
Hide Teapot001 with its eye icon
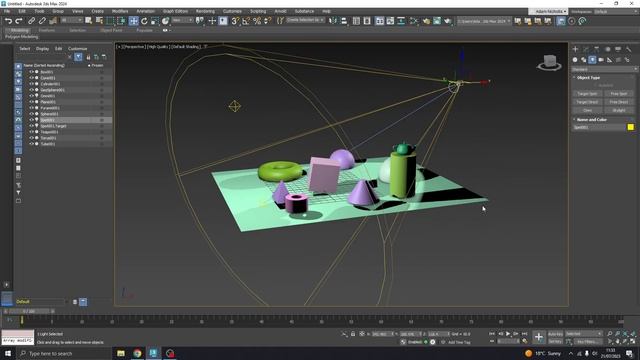click(x=31, y=132)
